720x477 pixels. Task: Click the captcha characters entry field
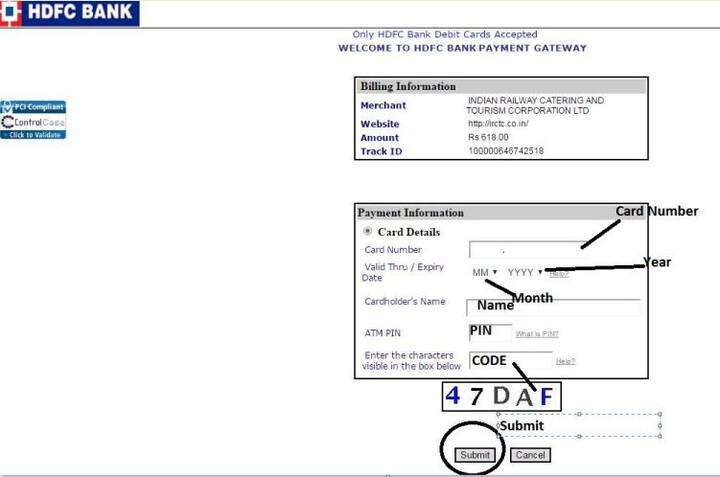click(511, 360)
